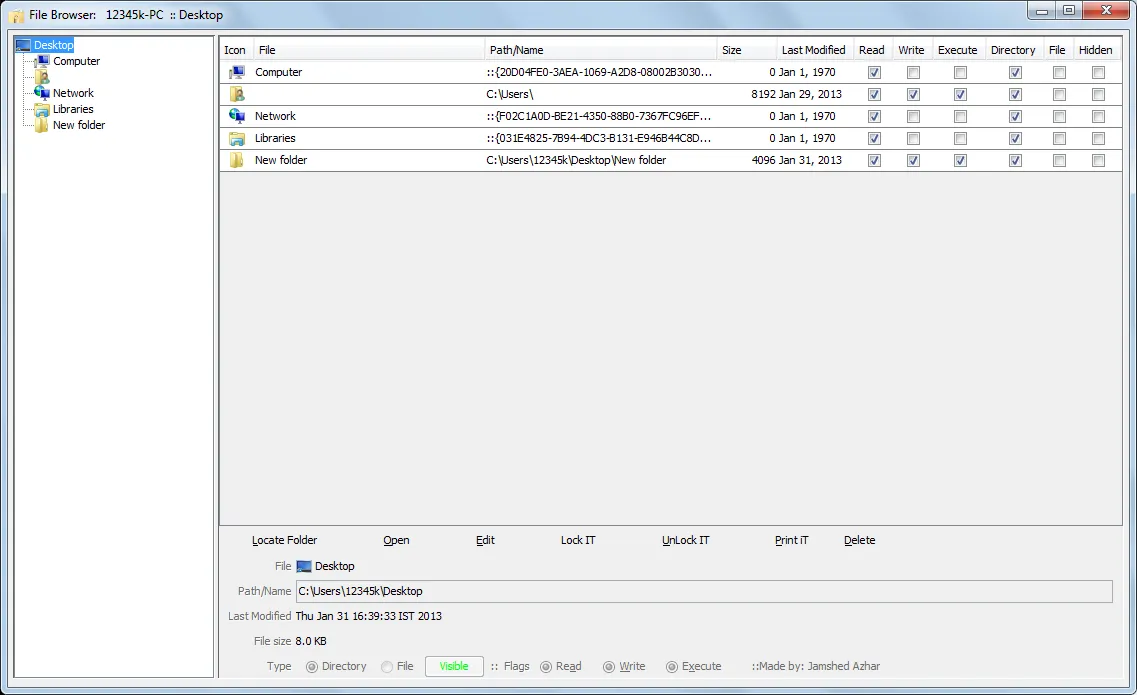
Task: Toggle the Execute checkbox for the Libraries row
Action: click(960, 139)
